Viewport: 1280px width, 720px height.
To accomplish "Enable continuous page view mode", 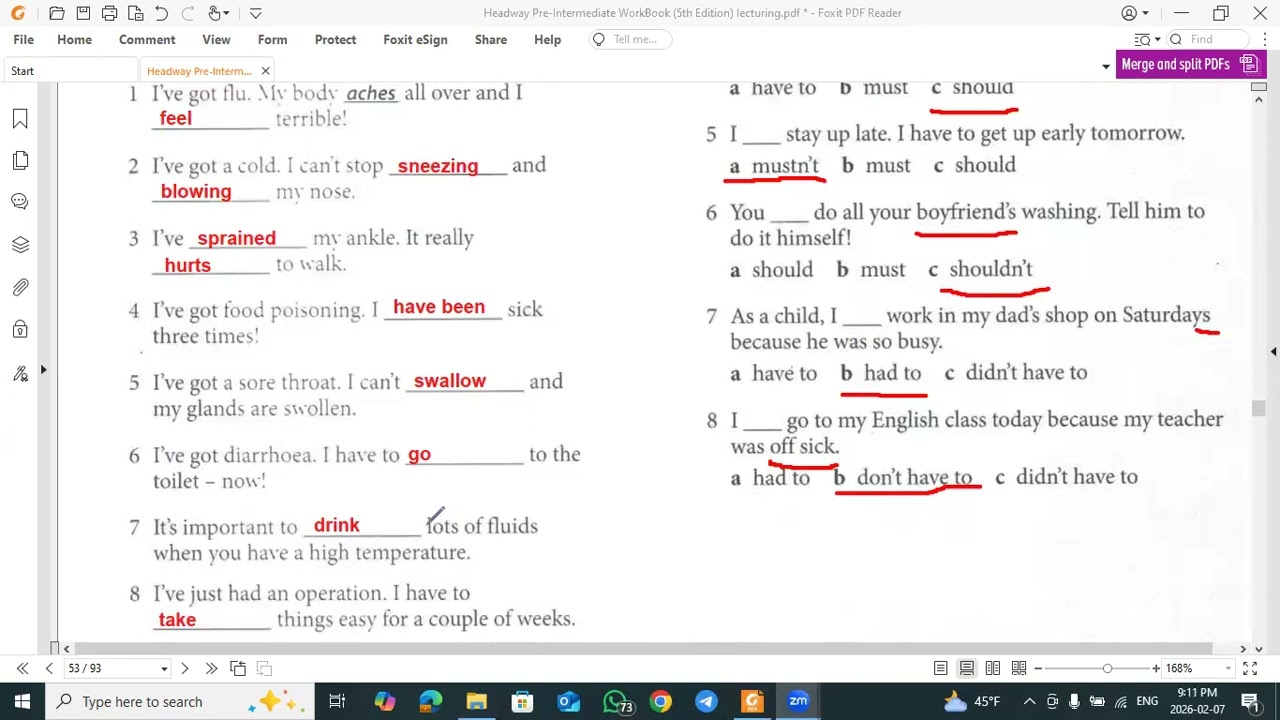I will [967, 668].
